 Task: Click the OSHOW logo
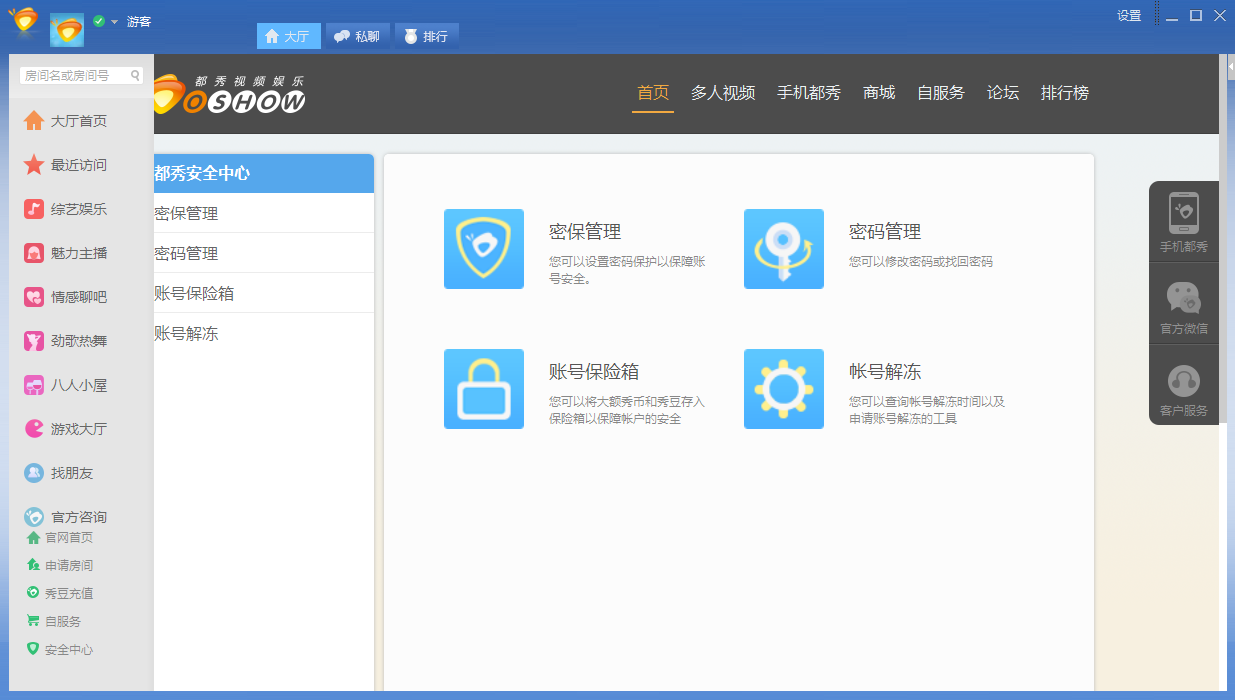click(230, 94)
